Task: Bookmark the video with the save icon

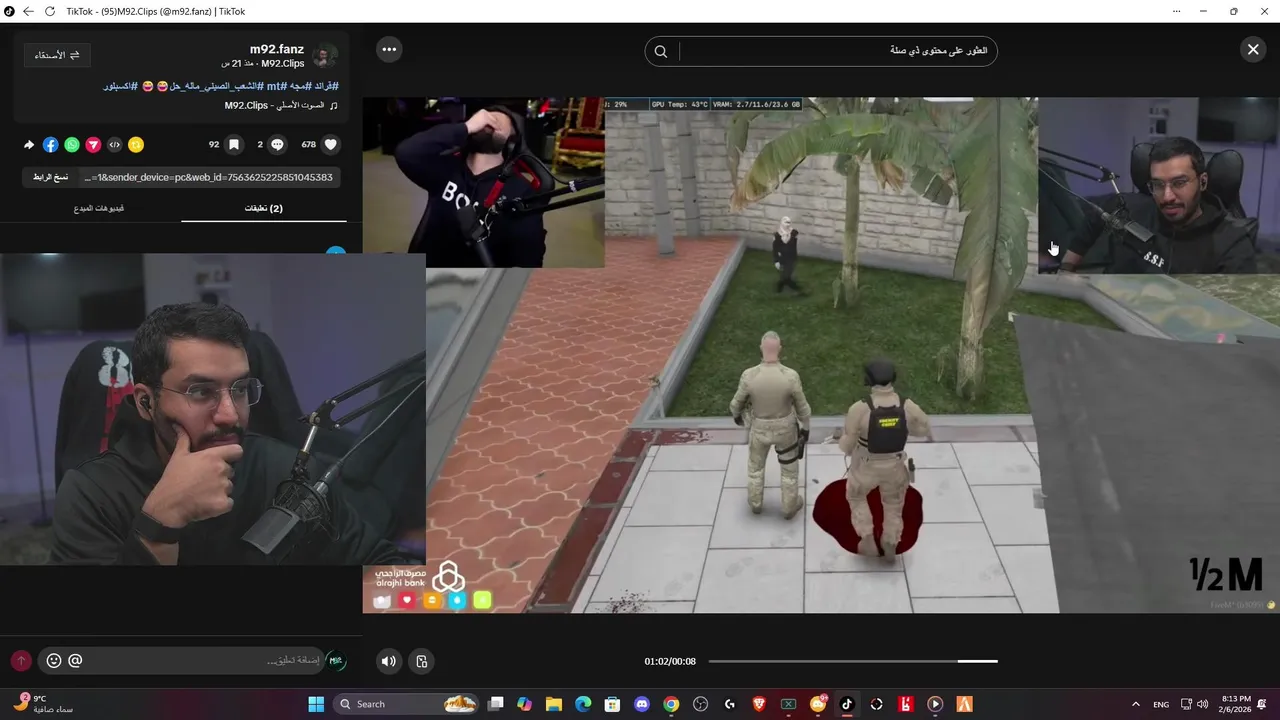Action: (x=234, y=145)
